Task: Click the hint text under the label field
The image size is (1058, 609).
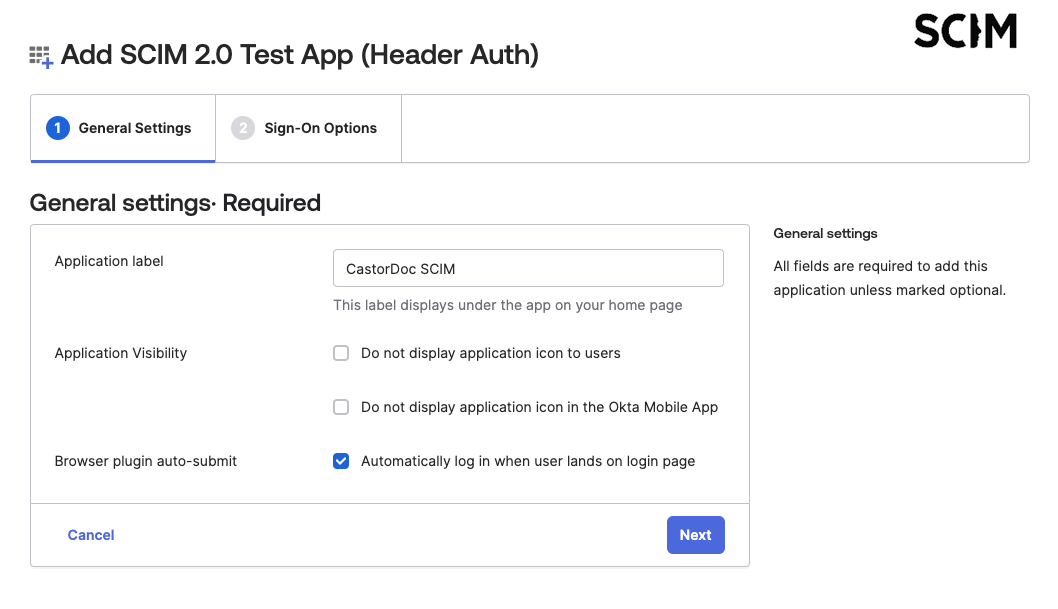Action: [507, 305]
